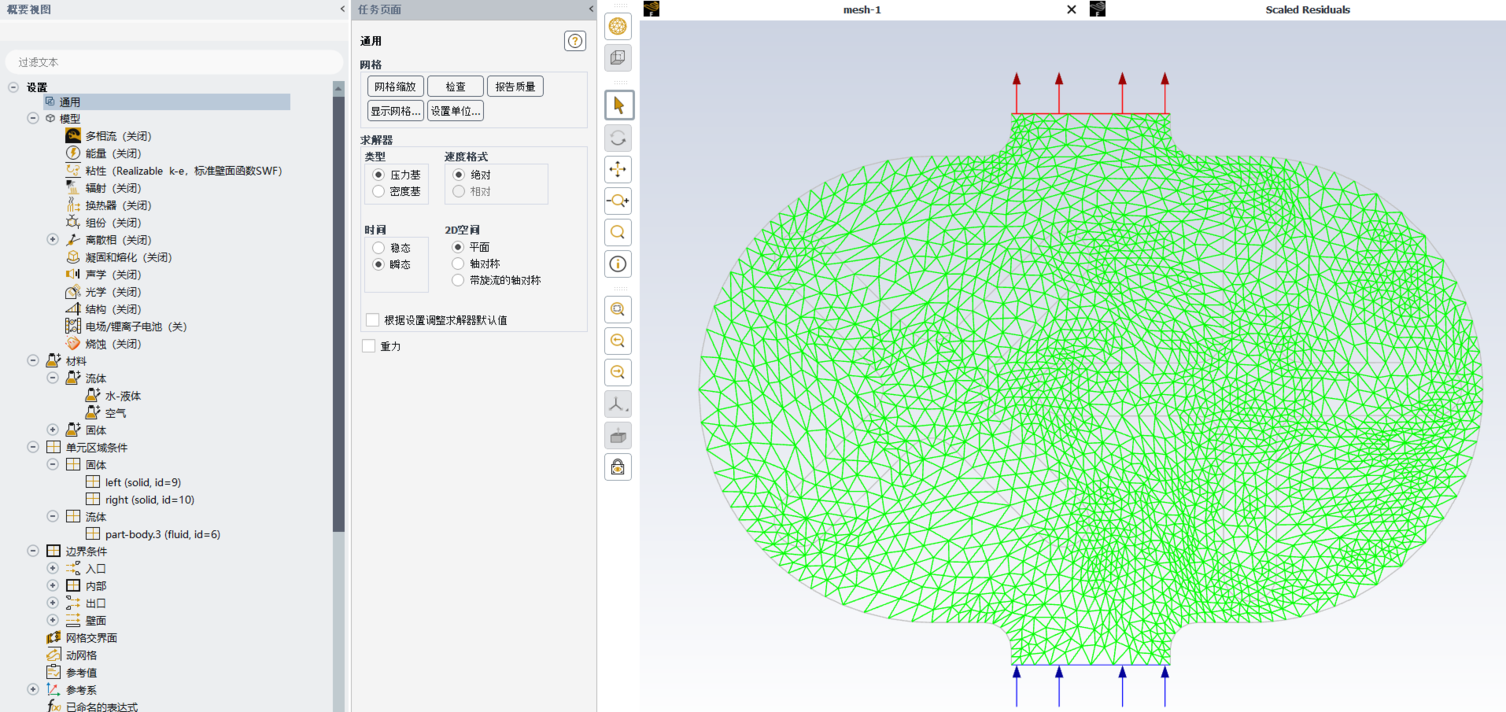Open the mesh display options icon

tap(618, 26)
